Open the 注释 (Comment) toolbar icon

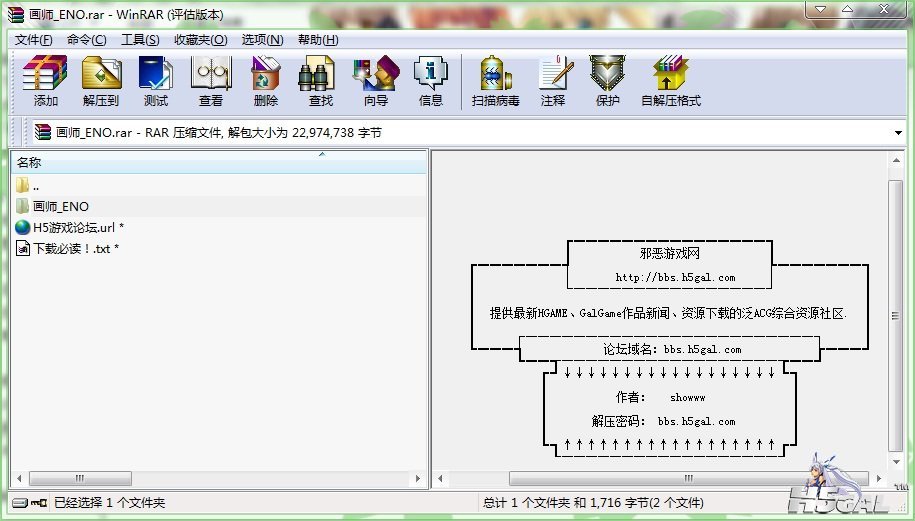[553, 81]
